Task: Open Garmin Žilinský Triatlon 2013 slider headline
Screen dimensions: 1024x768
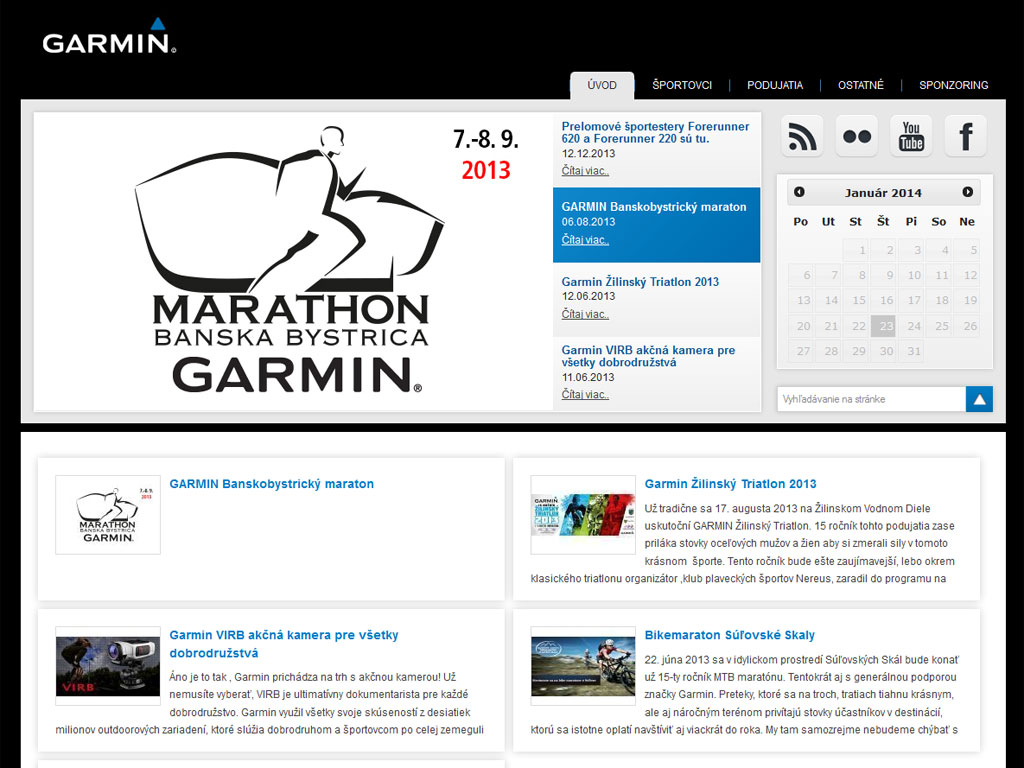Action: 640,281
